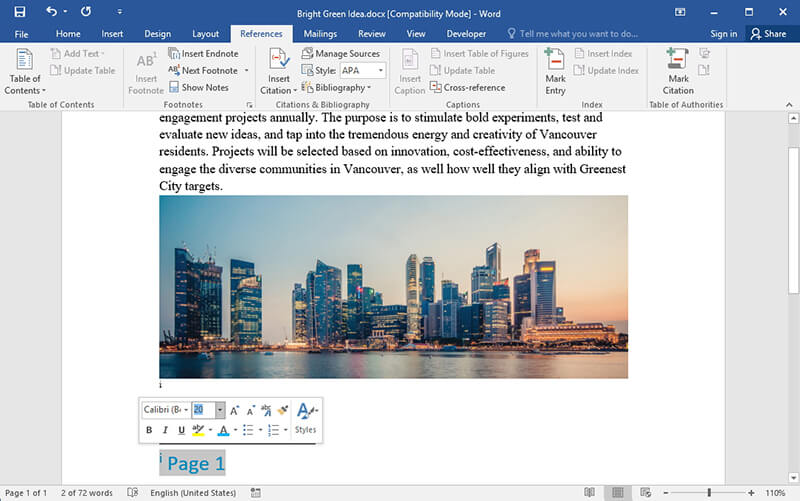Apply the yellow text highlight color
The height and width of the screenshot is (501, 800).
point(198,430)
